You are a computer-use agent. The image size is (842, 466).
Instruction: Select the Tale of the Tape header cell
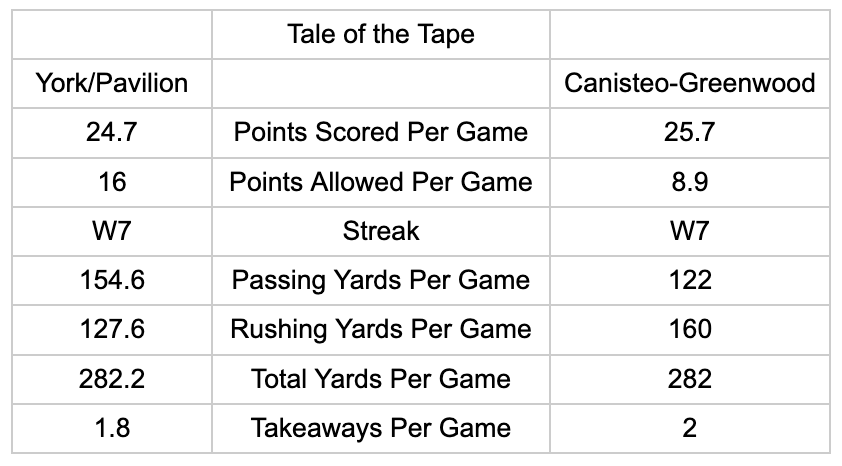point(381,34)
